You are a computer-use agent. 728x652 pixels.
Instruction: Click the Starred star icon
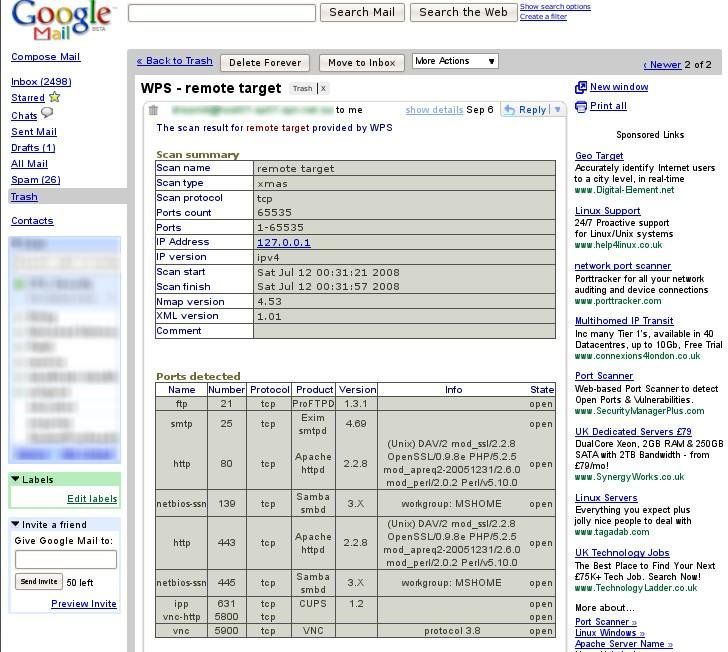pos(55,97)
